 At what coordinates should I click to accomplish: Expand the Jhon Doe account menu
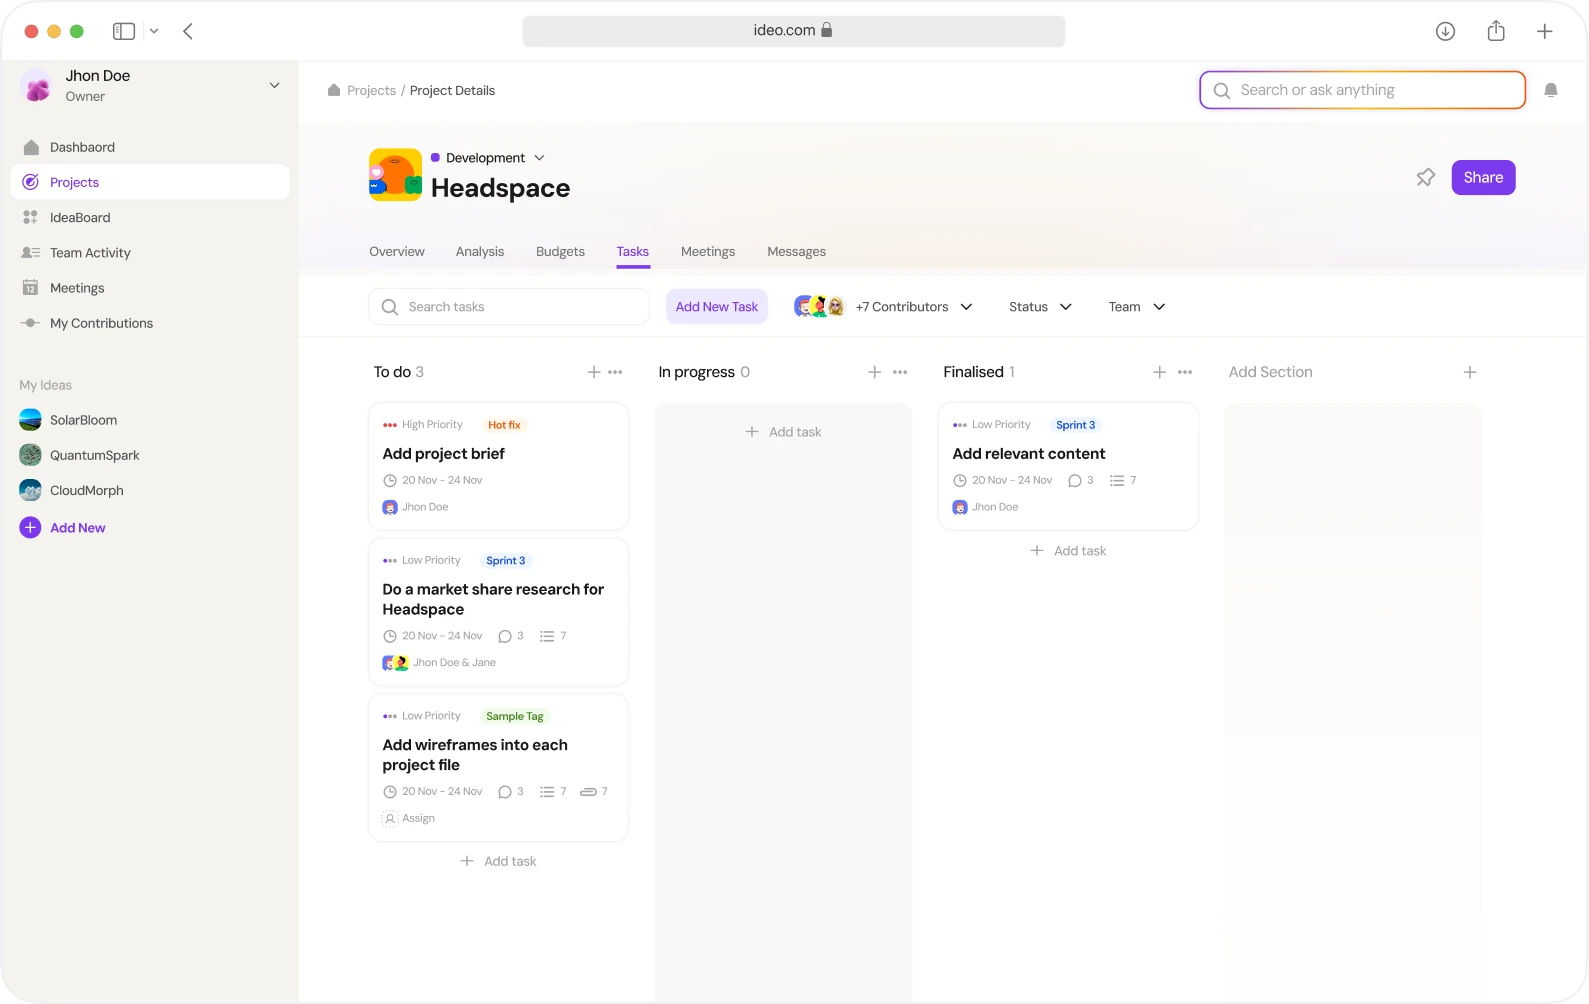[274, 86]
